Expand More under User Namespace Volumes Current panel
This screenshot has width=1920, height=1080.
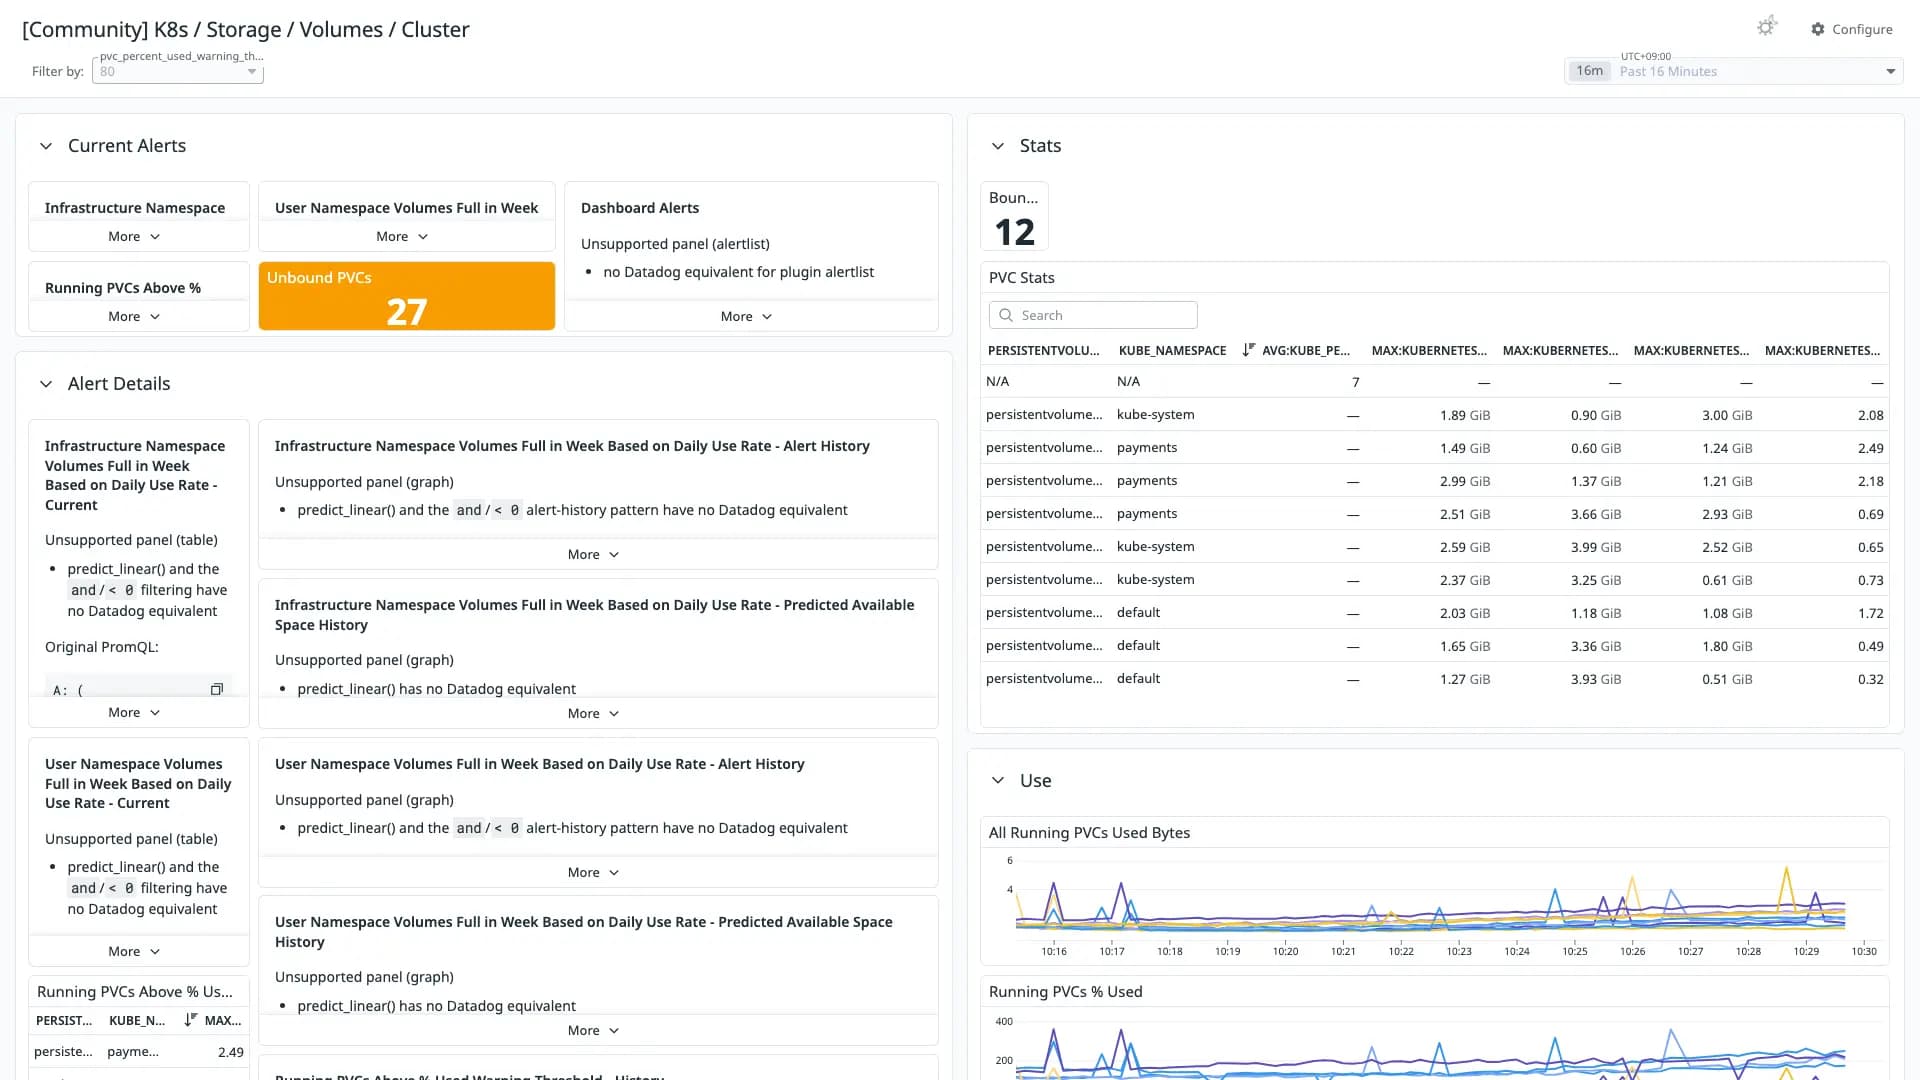tap(134, 952)
